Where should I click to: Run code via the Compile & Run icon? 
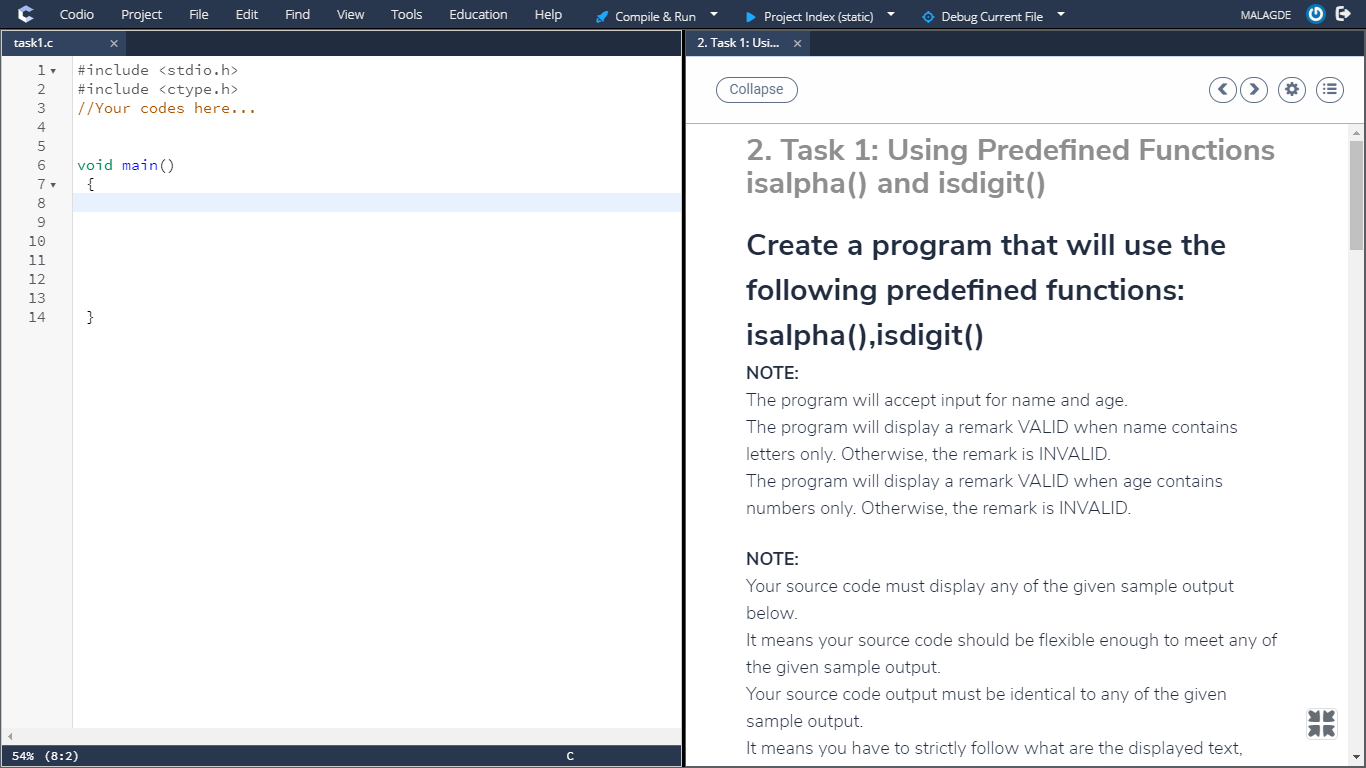click(x=601, y=15)
